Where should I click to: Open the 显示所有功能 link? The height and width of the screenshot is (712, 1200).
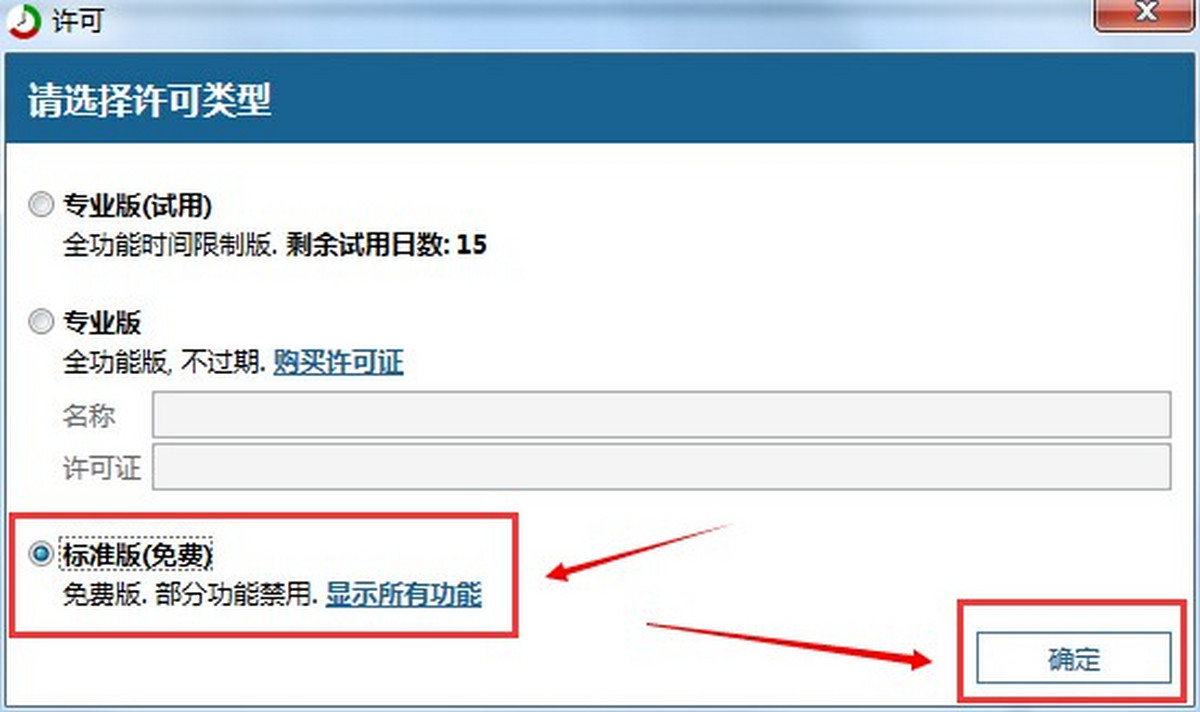point(404,595)
